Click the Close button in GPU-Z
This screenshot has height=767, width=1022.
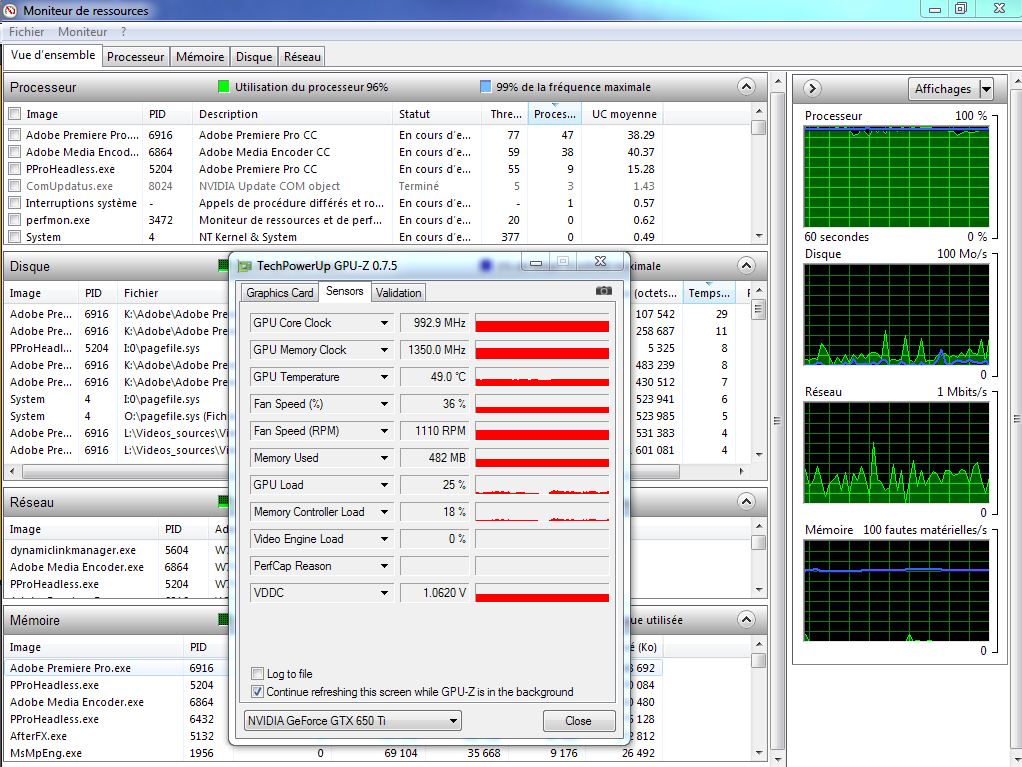pos(578,721)
